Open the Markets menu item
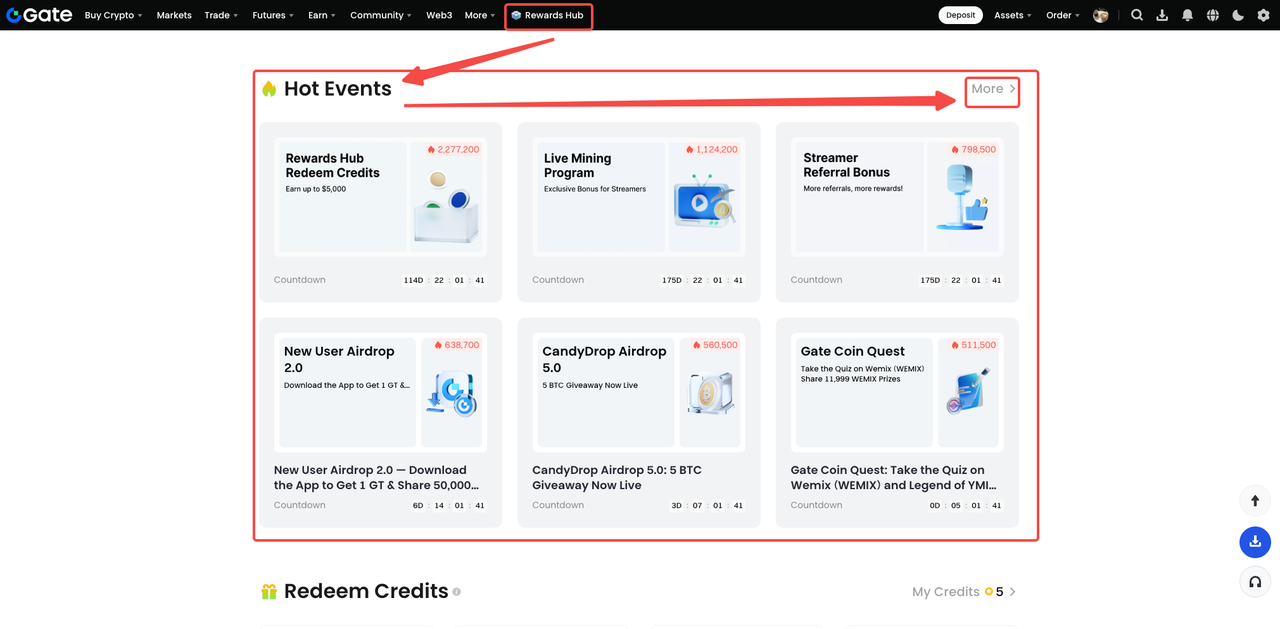1280x629 pixels. coord(174,15)
